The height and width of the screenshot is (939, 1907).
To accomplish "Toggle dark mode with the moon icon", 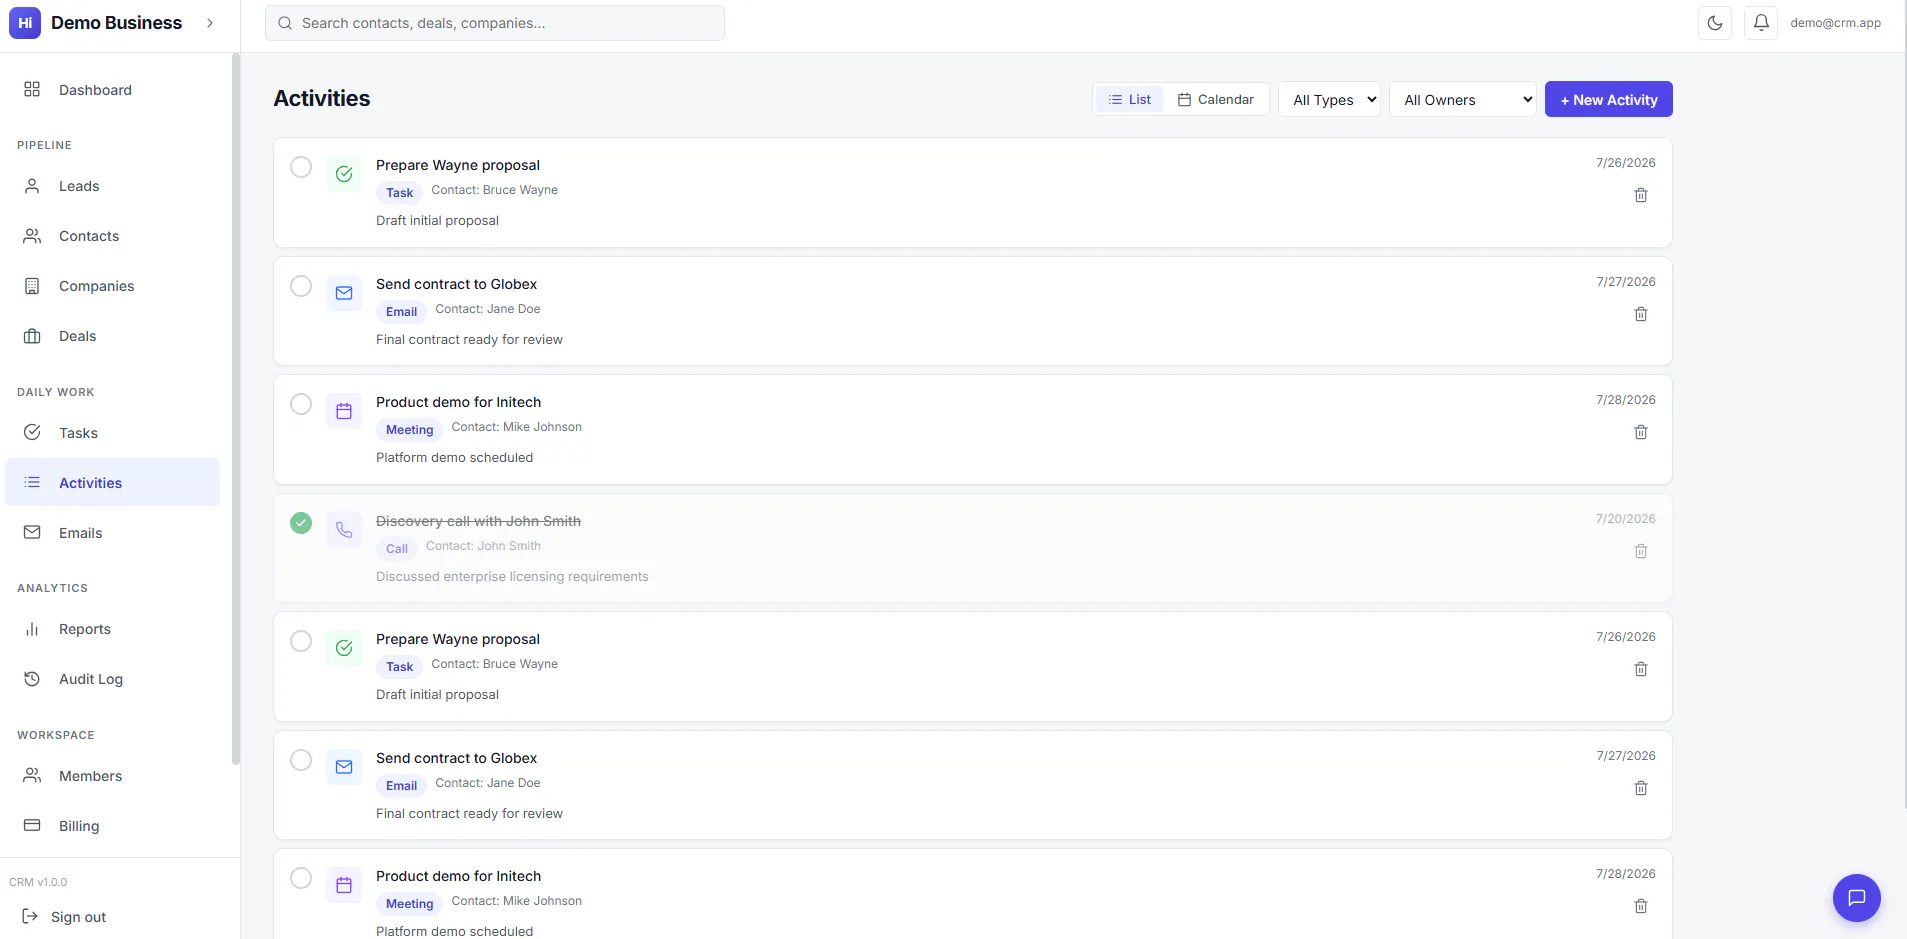I will (x=1715, y=23).
